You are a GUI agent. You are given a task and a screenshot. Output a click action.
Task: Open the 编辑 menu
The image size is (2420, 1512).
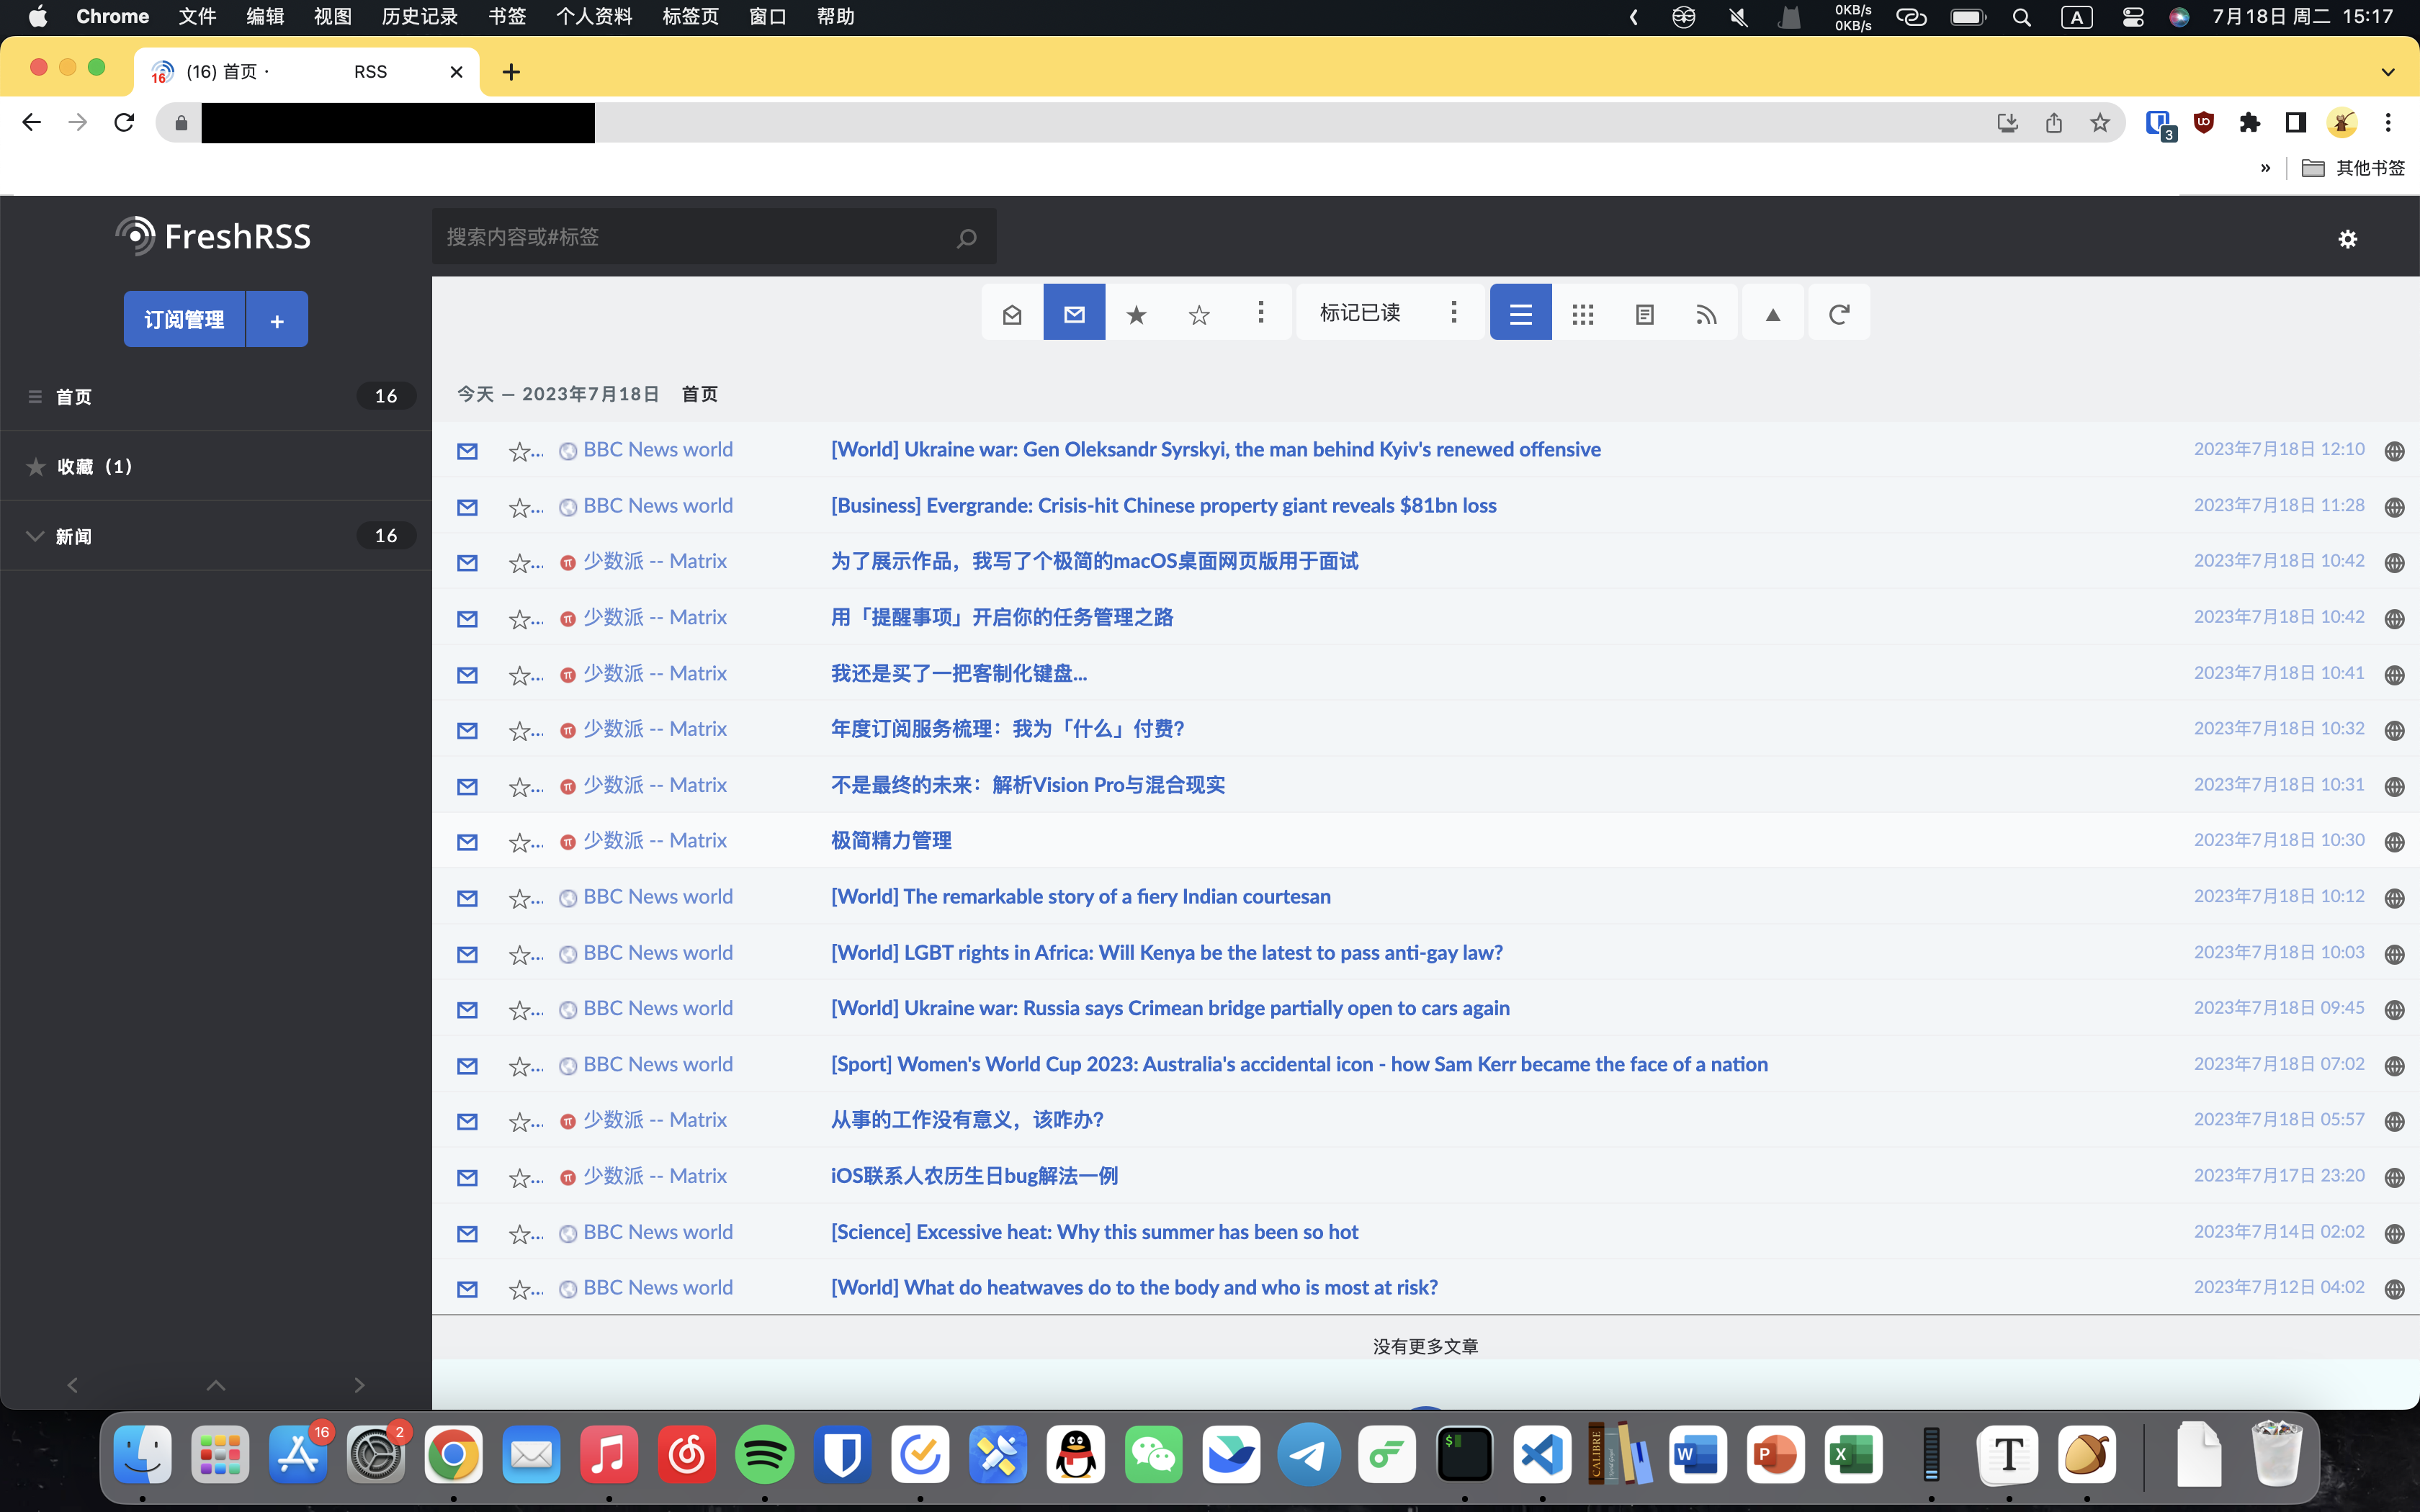(265, 16)
